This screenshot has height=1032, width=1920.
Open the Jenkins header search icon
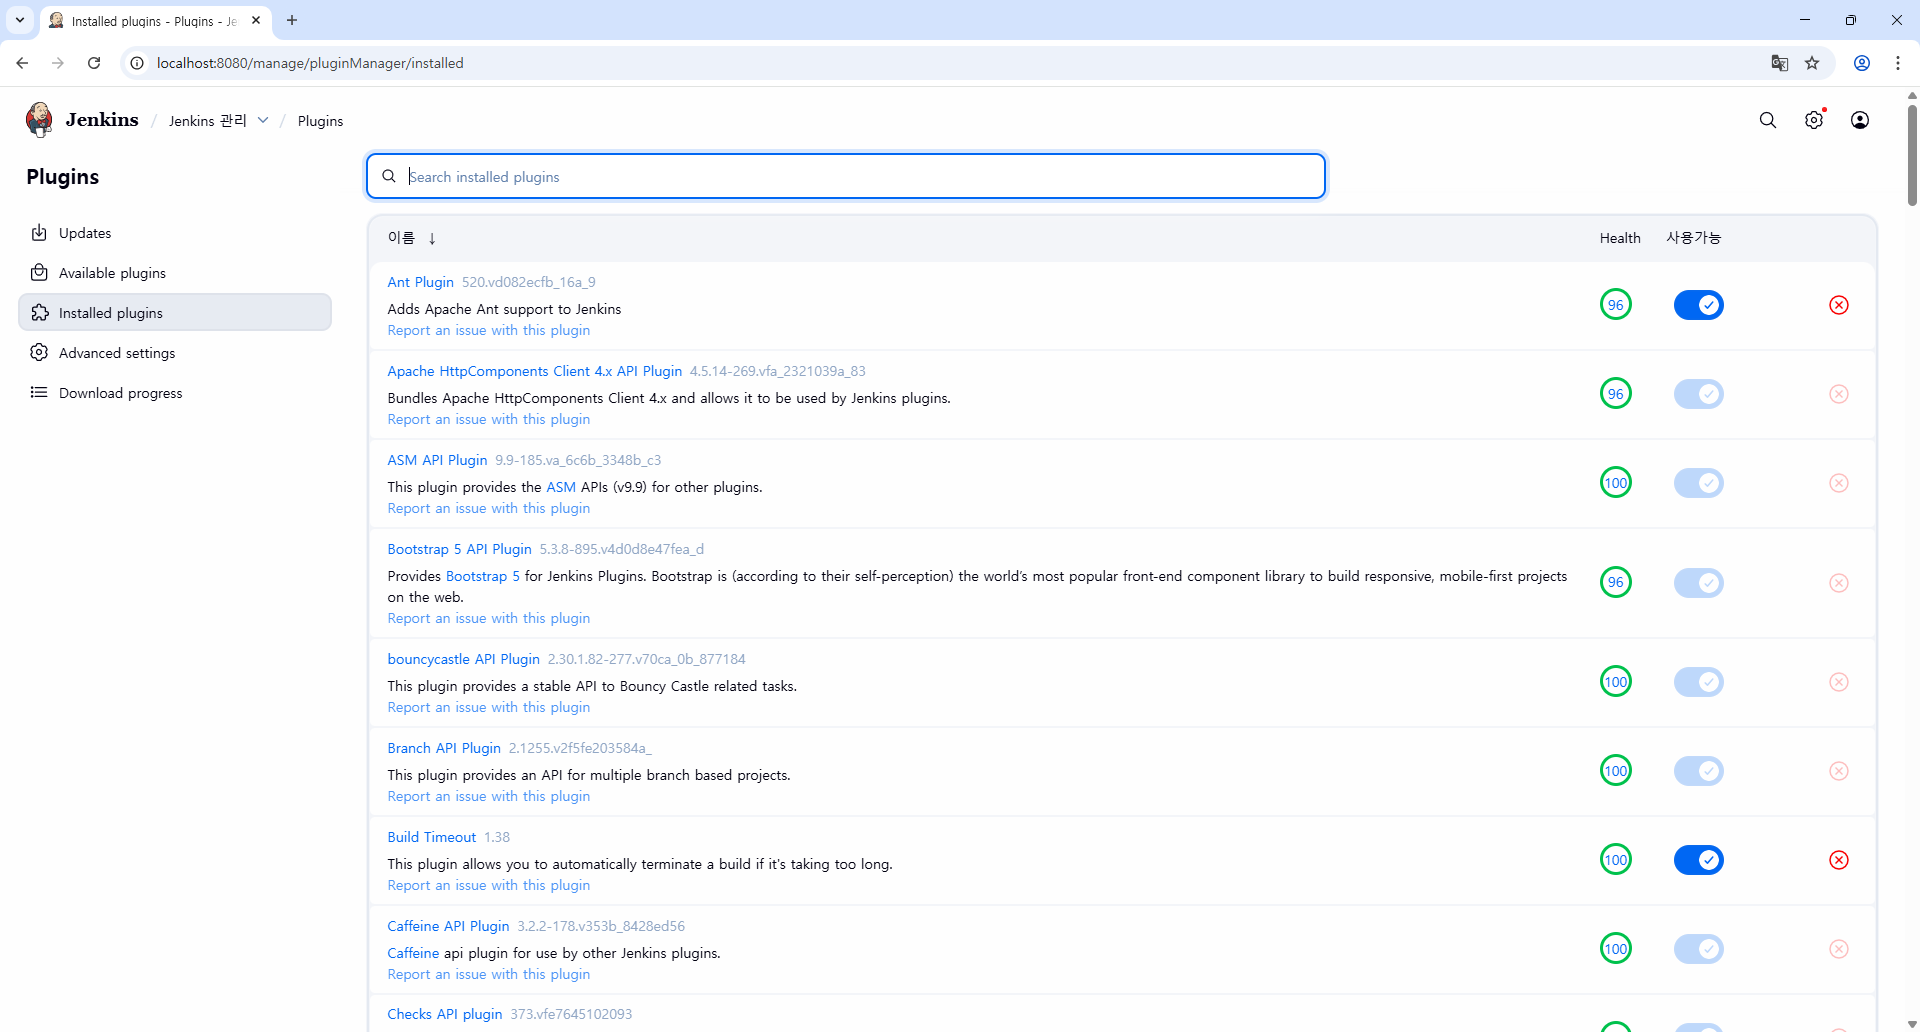1768,120
